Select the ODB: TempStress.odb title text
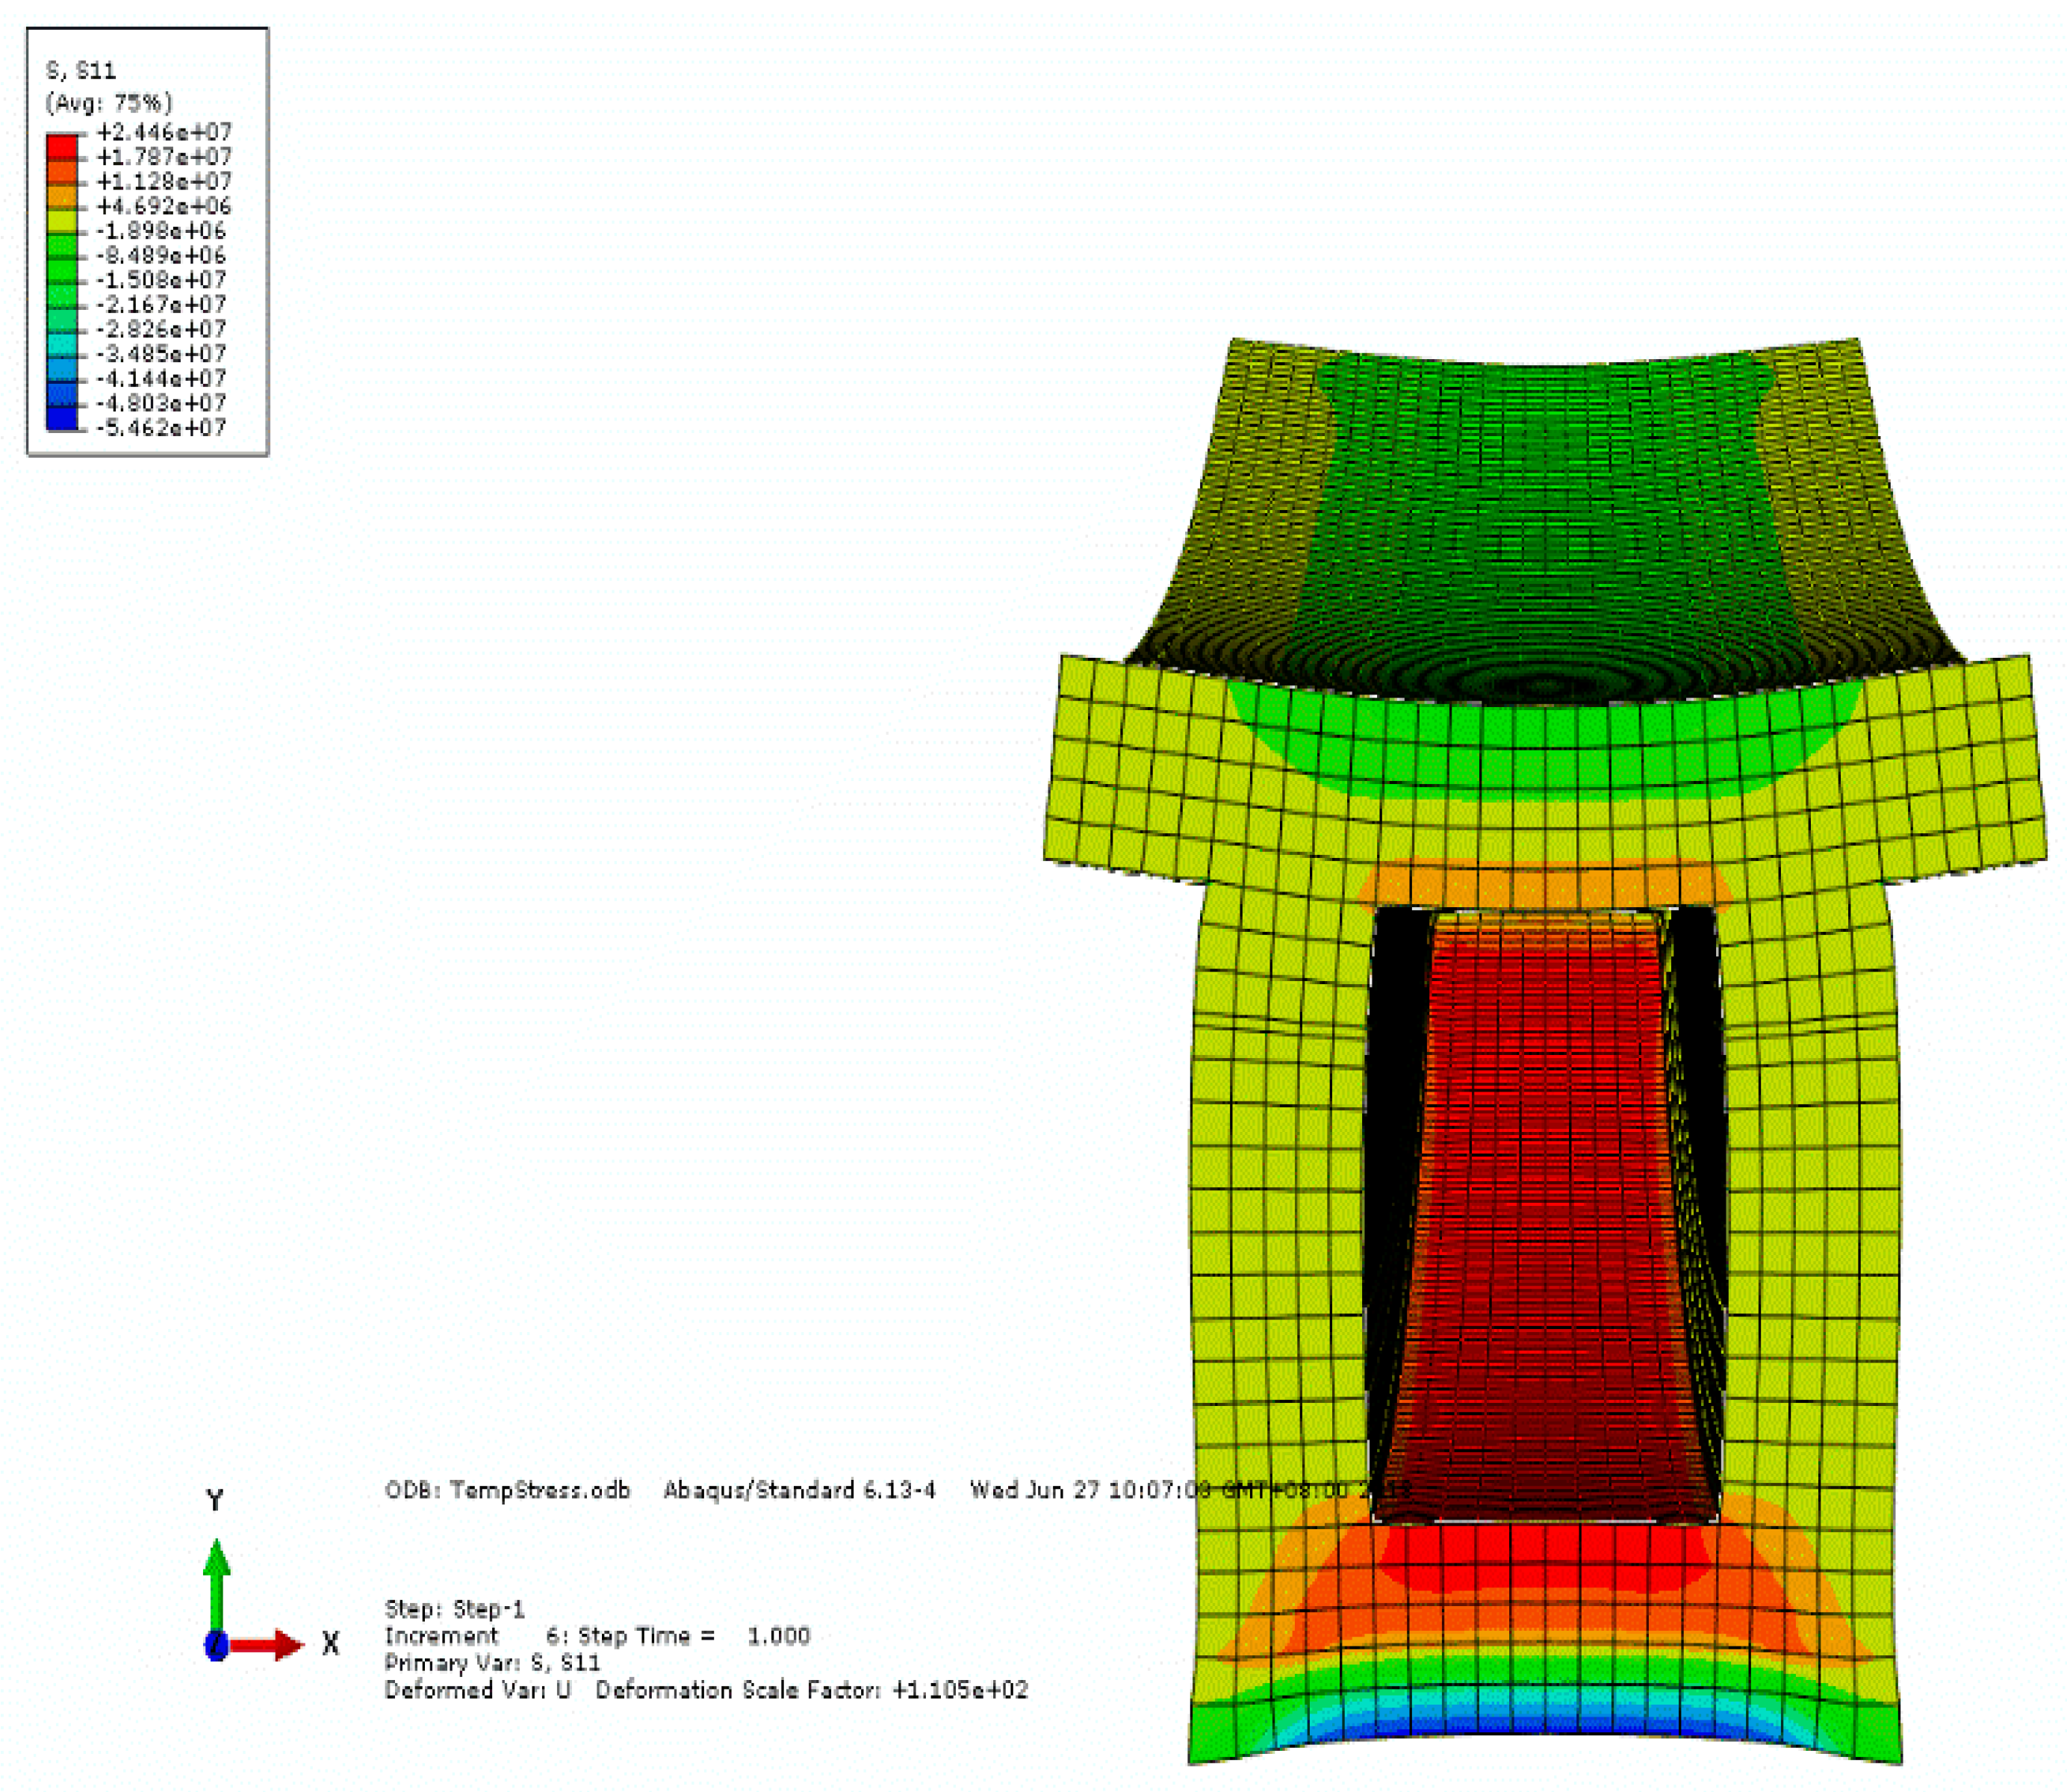 [x=507, y=1490]
